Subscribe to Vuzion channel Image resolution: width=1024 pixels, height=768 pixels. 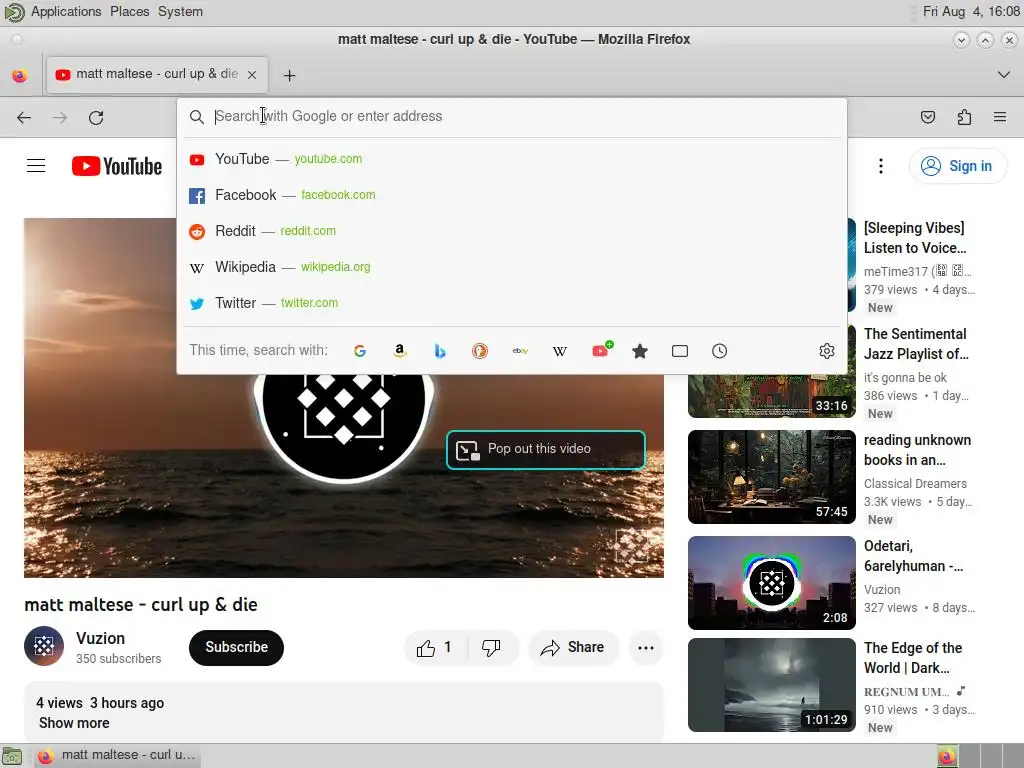pos(236,648)
